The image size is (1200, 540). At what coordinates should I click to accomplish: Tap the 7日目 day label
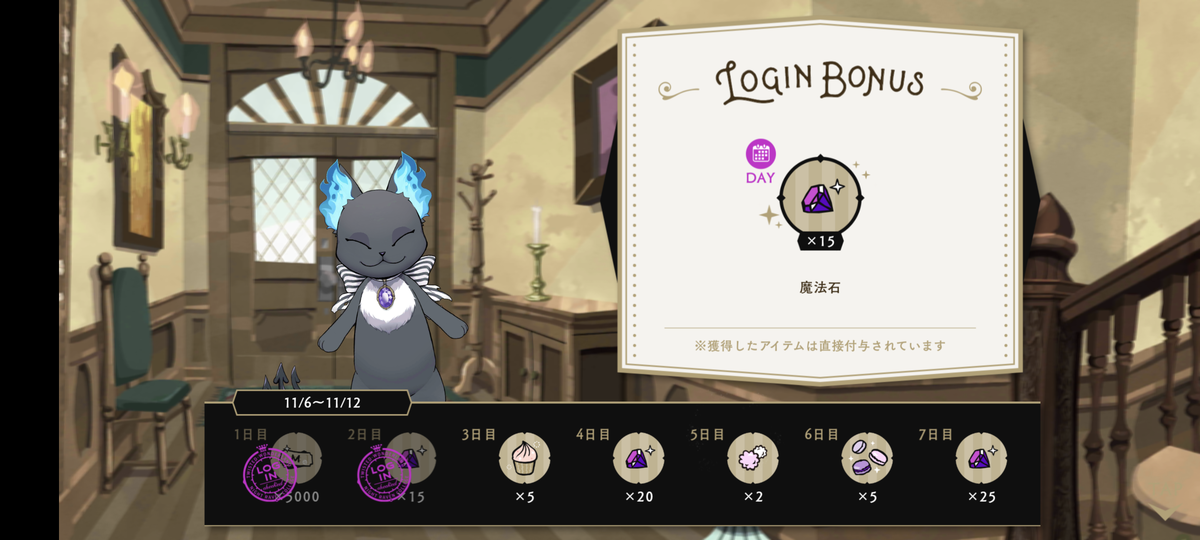936,434
